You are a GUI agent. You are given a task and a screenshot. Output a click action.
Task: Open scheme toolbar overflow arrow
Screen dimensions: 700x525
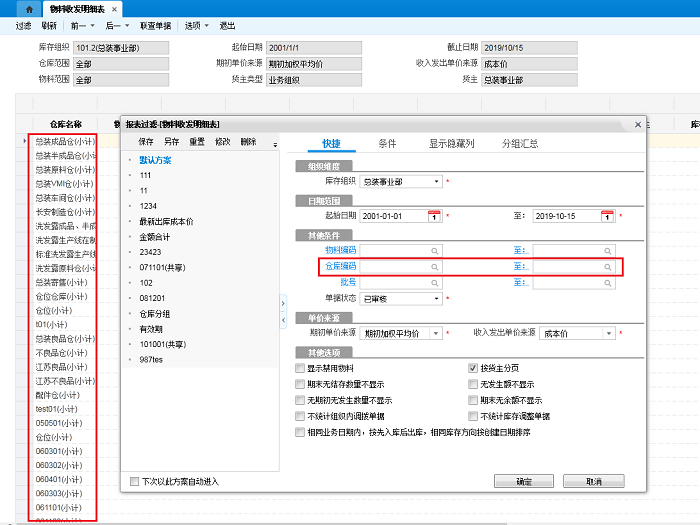275,145
